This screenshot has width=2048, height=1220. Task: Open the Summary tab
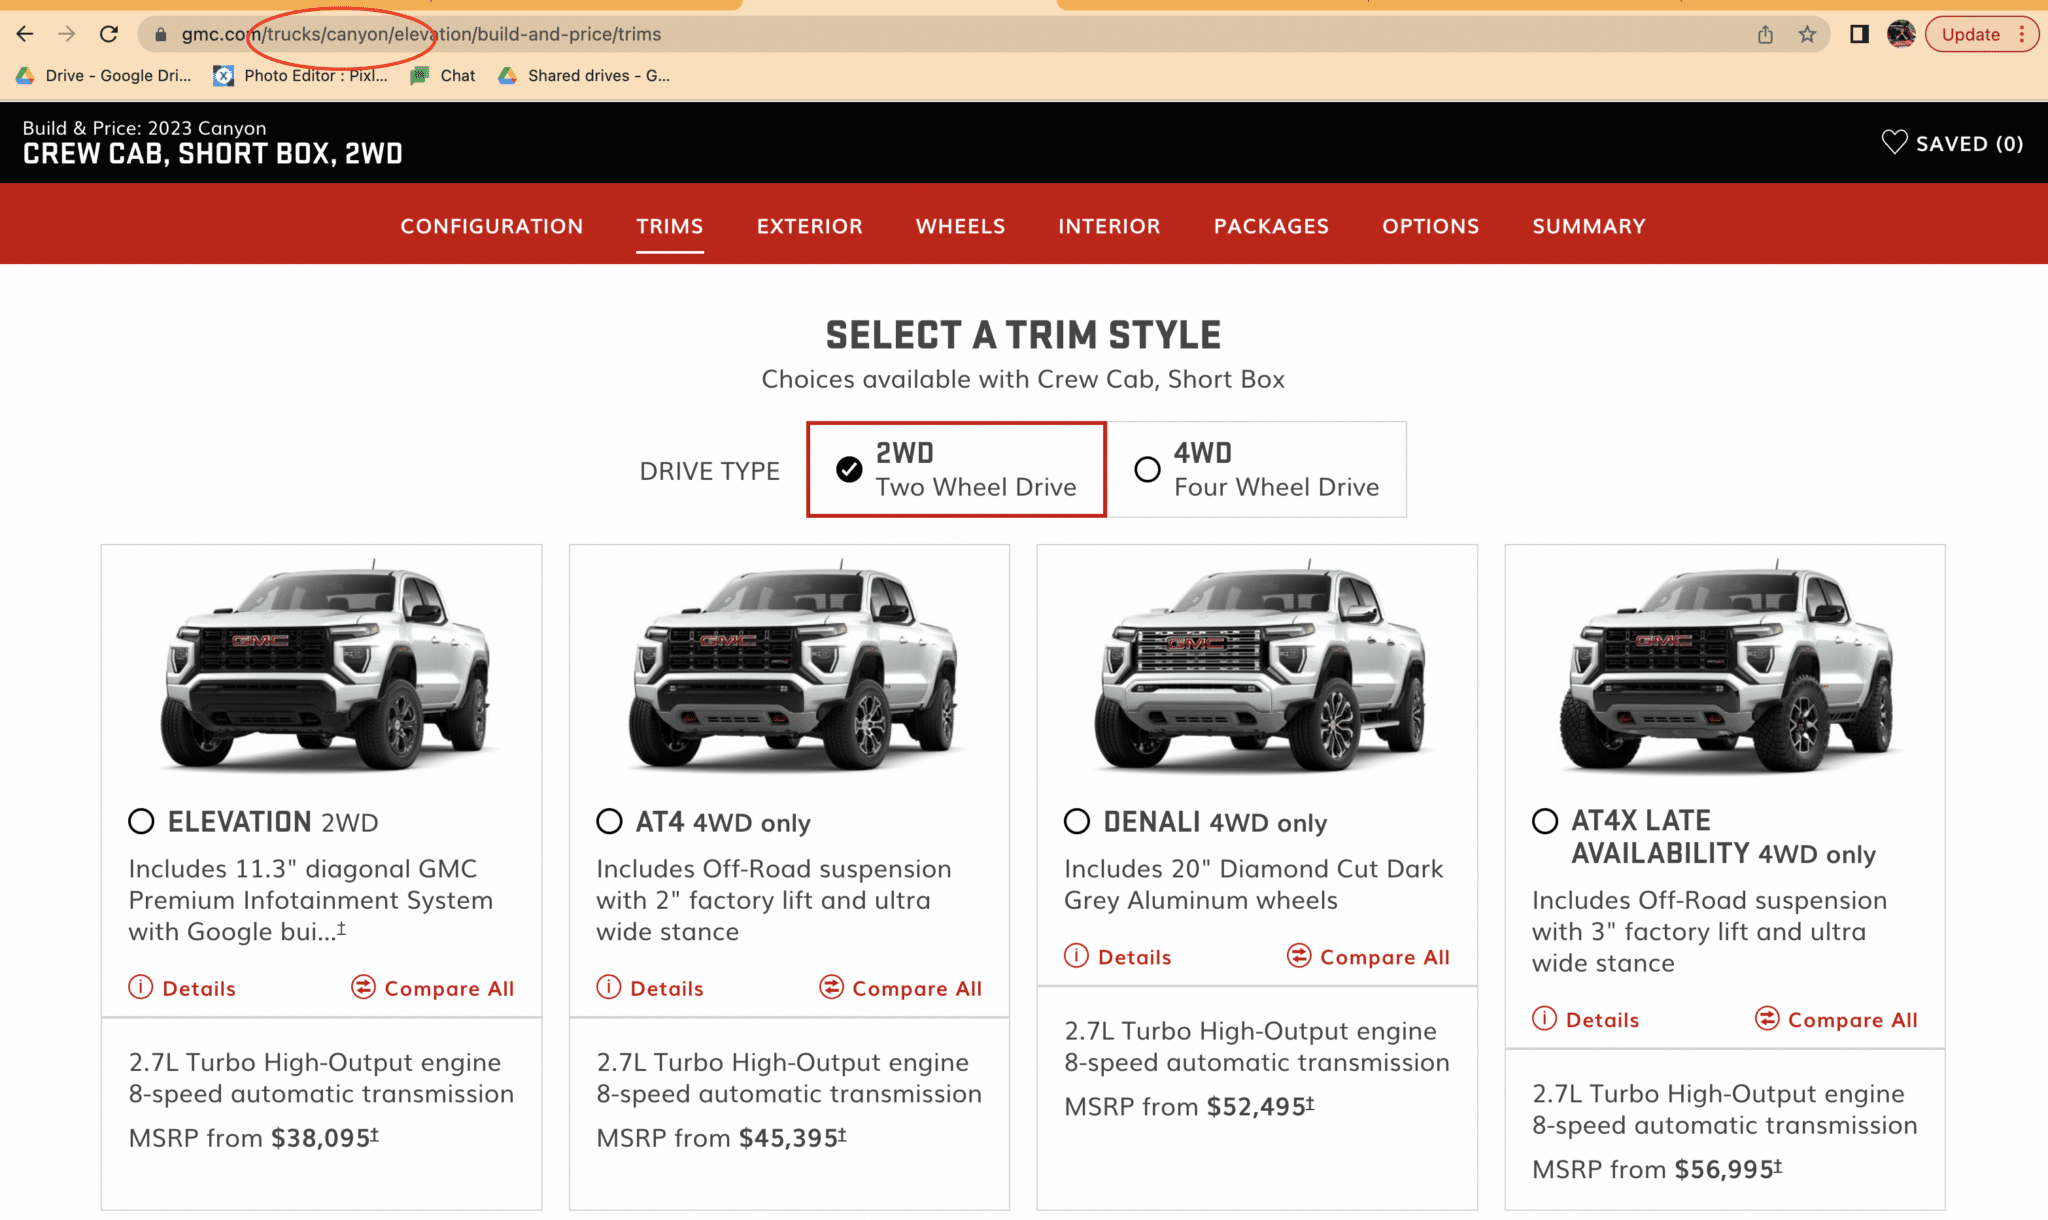point(1589,226)
